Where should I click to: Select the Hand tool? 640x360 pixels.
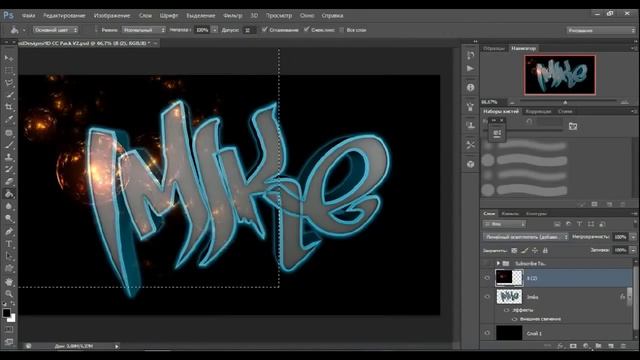pos(9,282)
